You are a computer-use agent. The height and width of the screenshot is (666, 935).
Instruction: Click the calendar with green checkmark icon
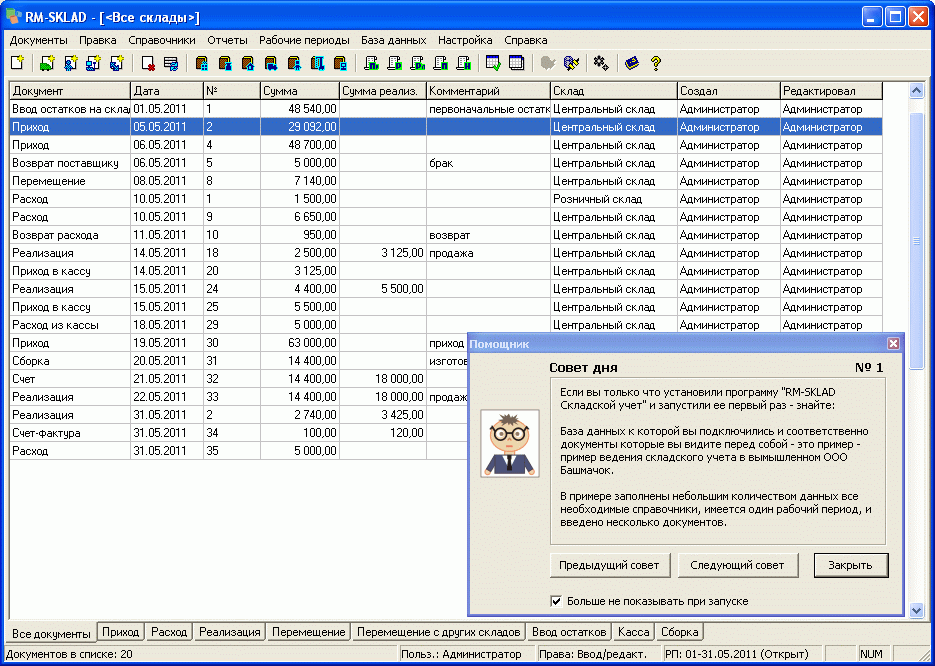[x=493, y=63]
